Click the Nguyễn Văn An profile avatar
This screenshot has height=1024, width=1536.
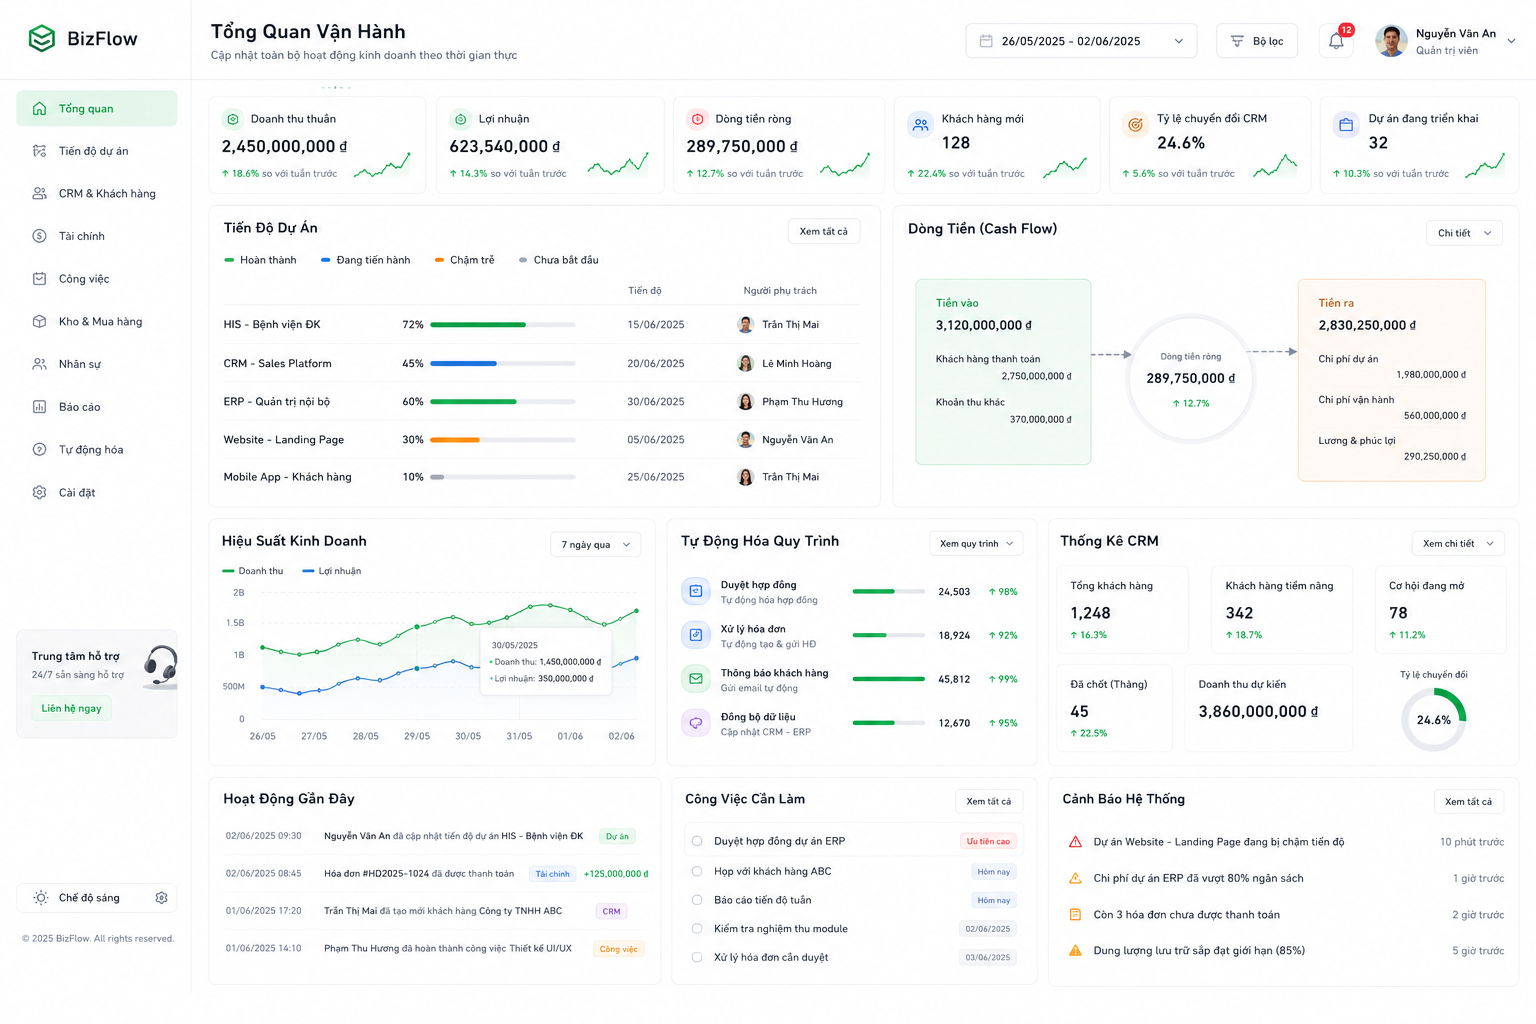point(1391,41)
